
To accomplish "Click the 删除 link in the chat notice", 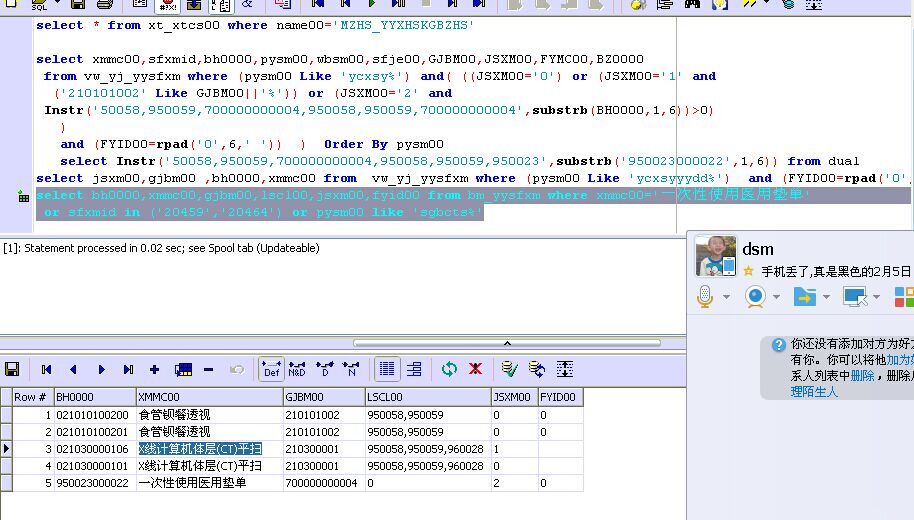I will [x=862, y=376].
